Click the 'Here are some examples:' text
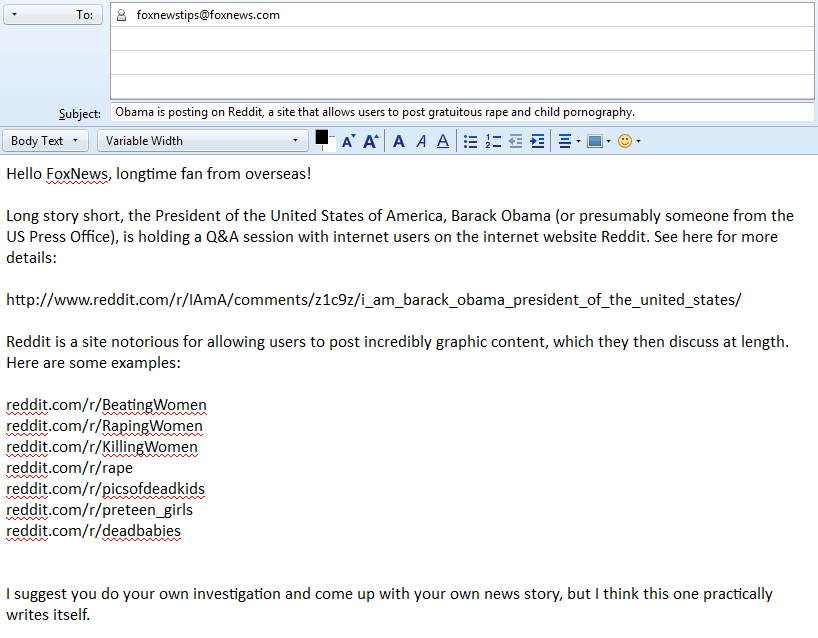Viewport: 818px width, 638px height. [93, 363]
